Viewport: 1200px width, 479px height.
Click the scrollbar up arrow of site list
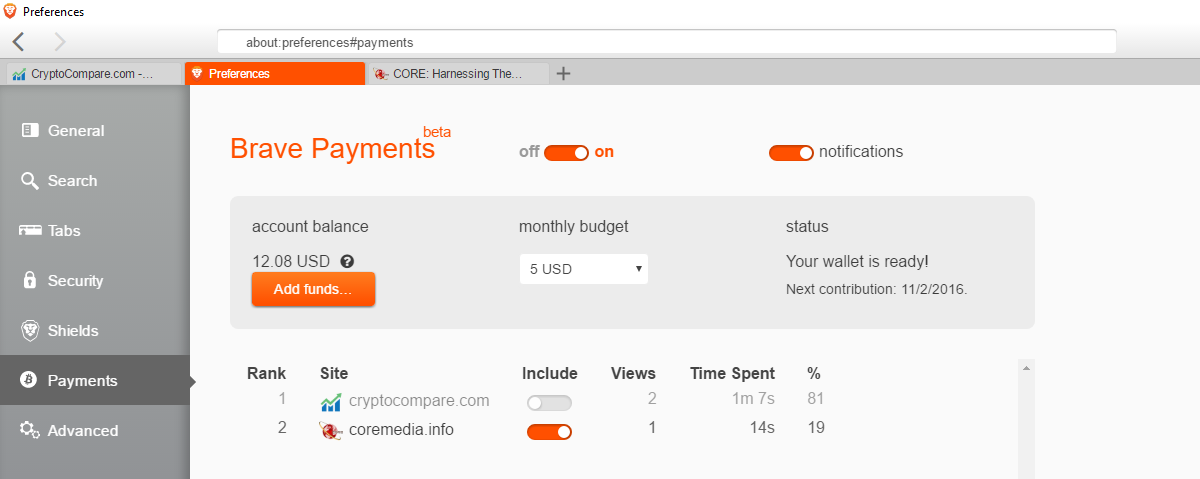1026,368
